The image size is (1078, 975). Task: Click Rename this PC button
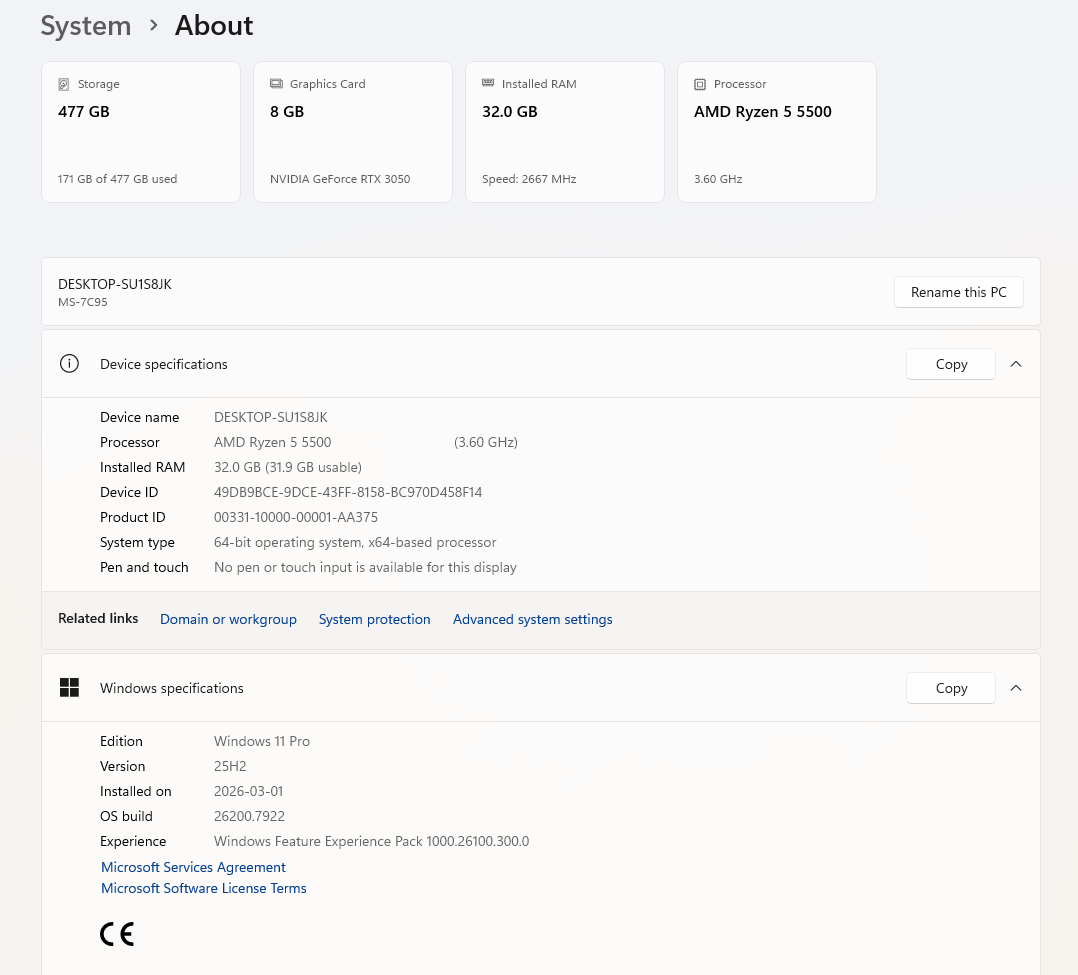pos(958,292)
